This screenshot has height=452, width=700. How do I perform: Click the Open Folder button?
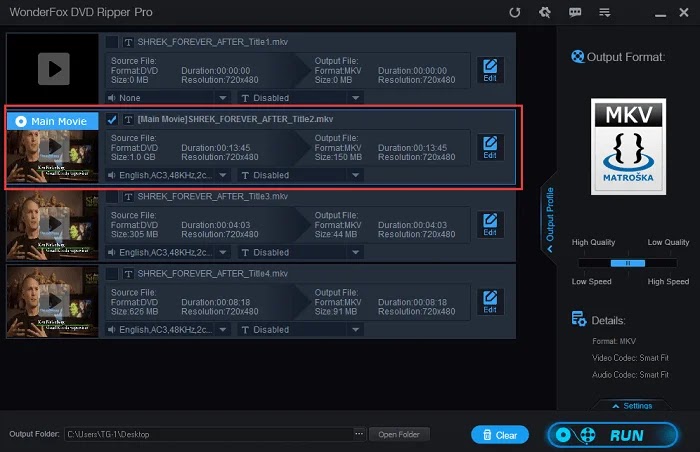pos(399,434)
